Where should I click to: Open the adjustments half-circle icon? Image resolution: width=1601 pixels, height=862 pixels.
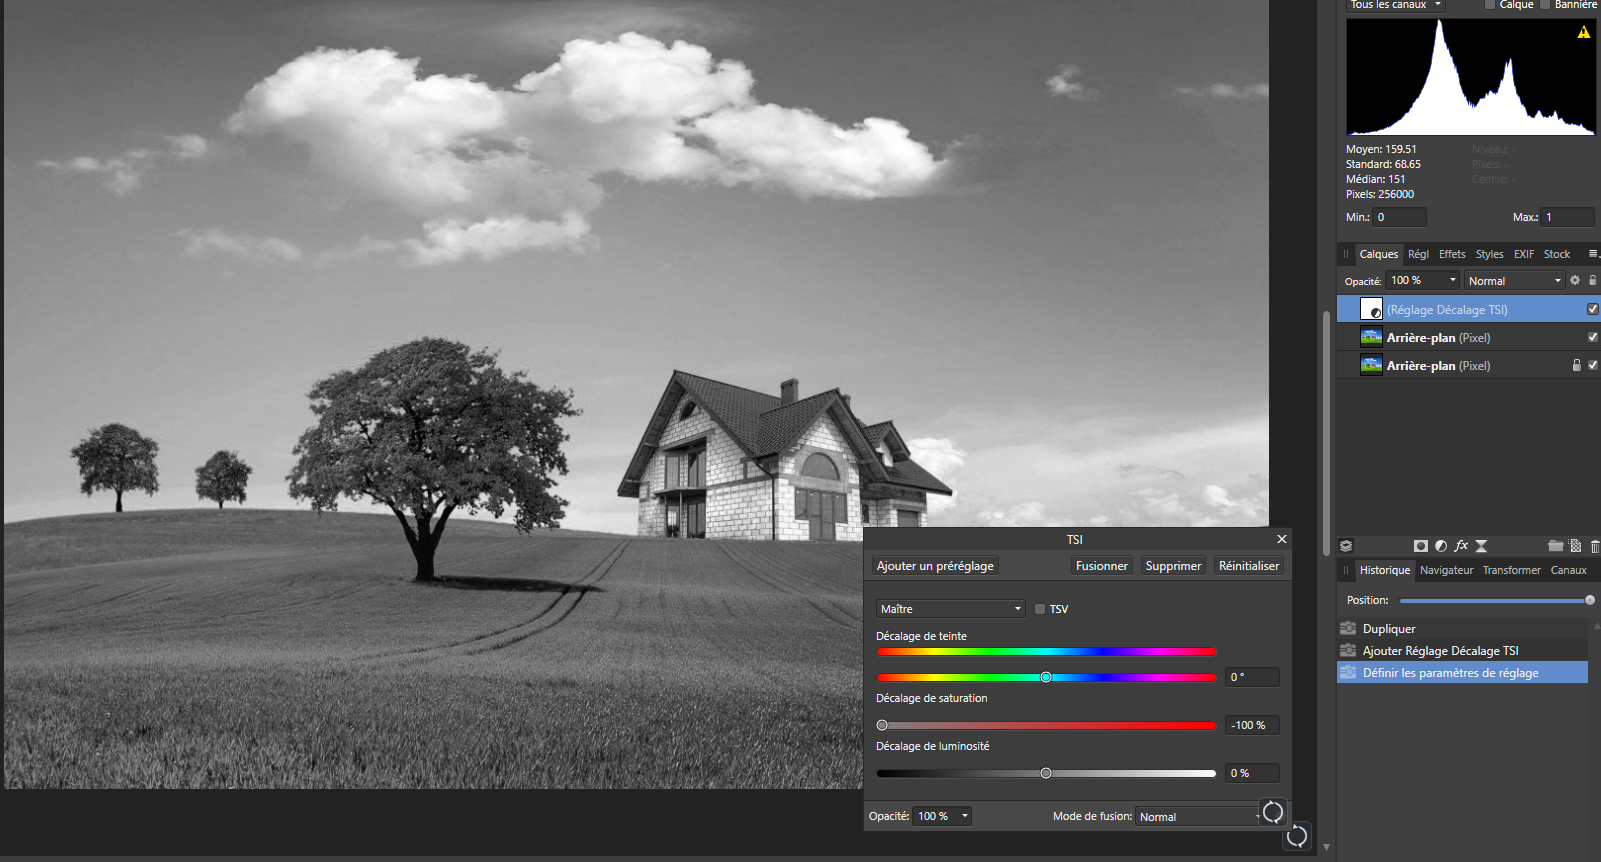click(x=1441, y=546)
